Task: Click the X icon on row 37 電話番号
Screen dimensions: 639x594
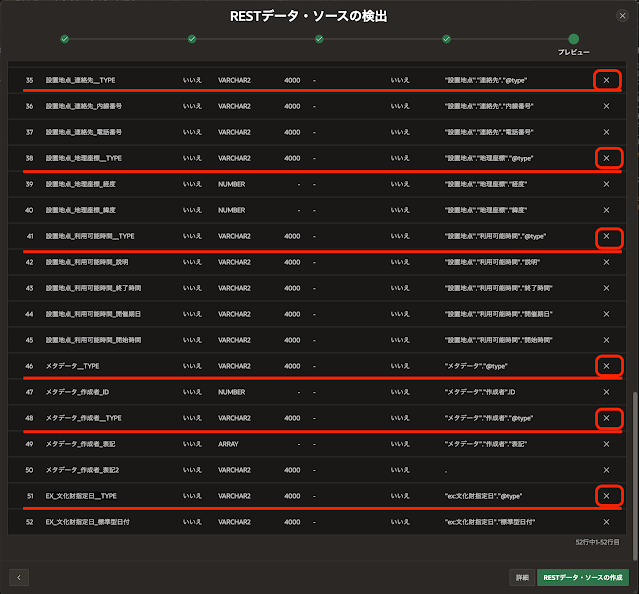Action: (606, 132)
